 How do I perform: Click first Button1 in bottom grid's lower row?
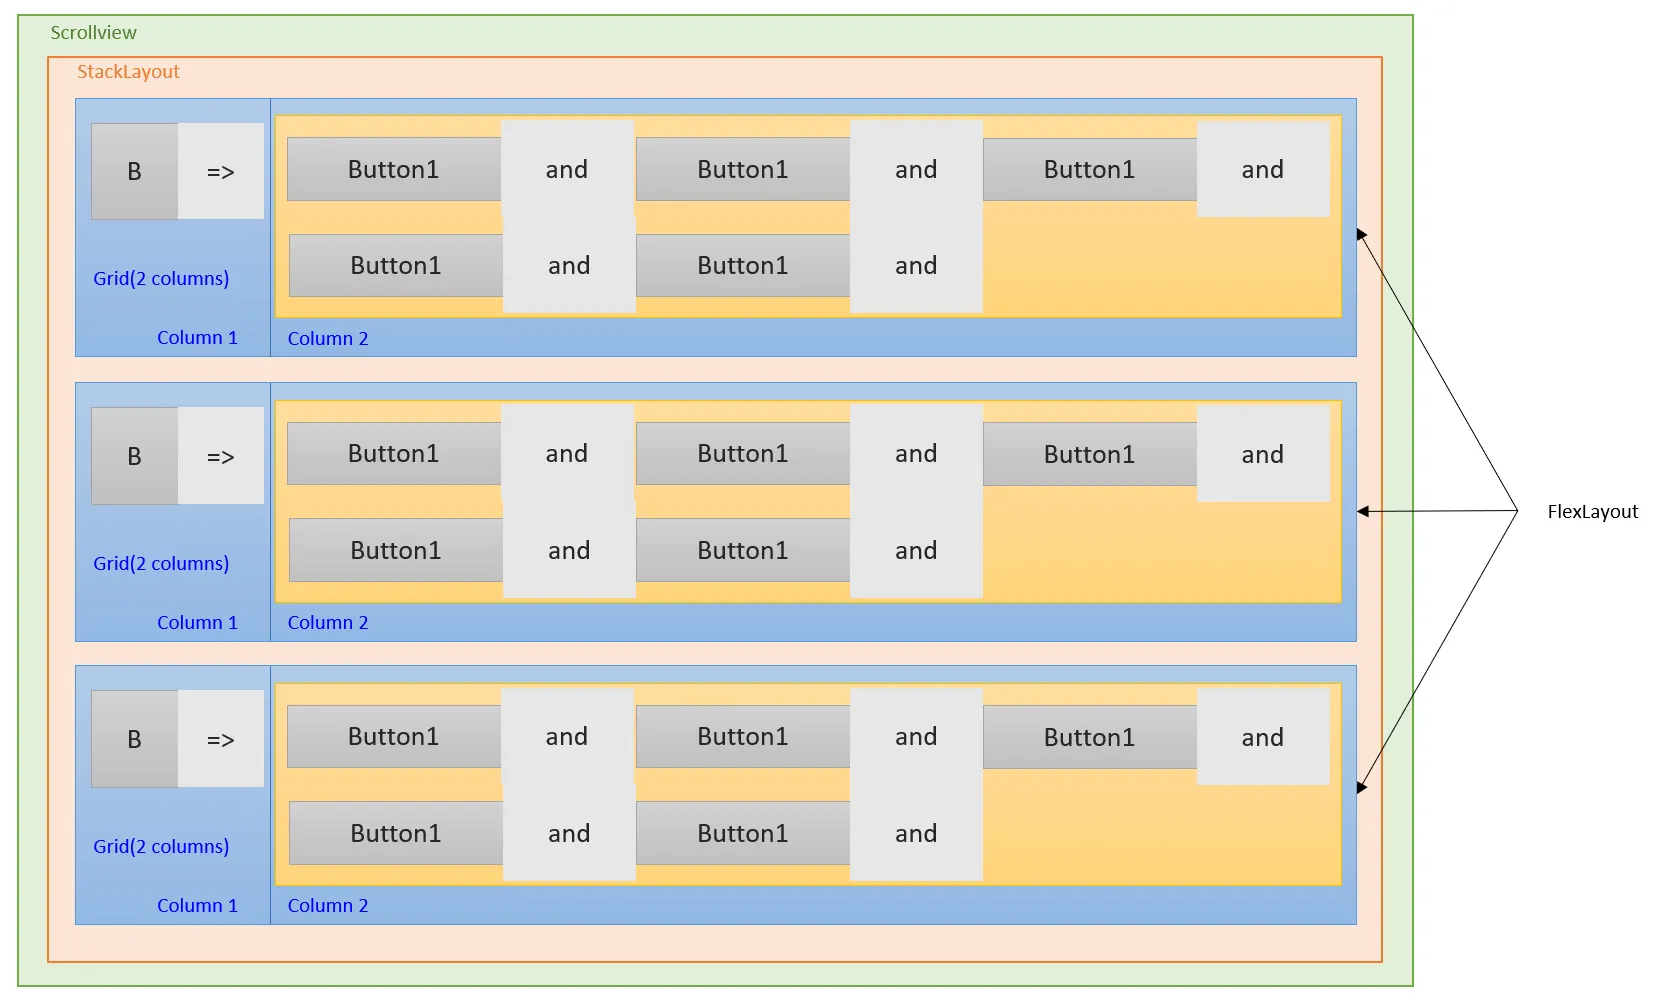pyautogui.click(x=396, y=833)
